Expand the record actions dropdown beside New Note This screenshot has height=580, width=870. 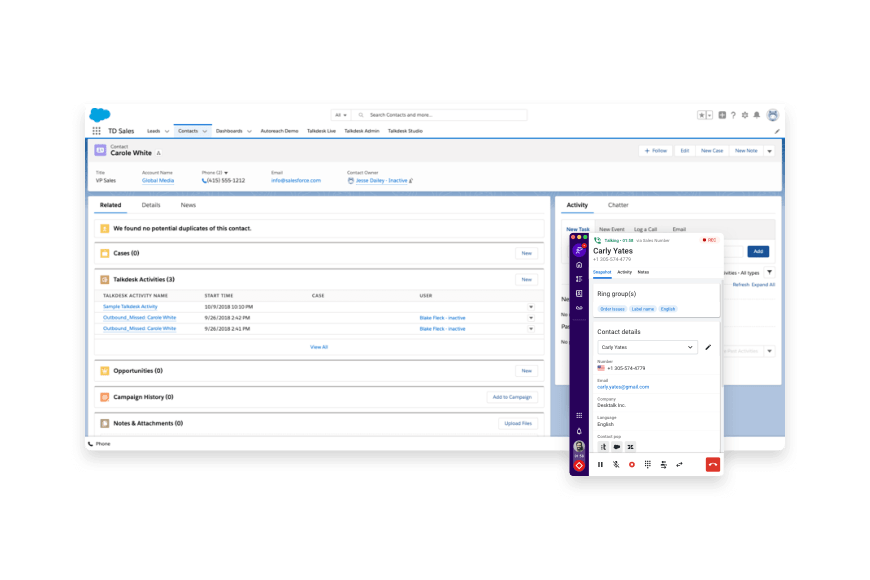tap(771, 150)
